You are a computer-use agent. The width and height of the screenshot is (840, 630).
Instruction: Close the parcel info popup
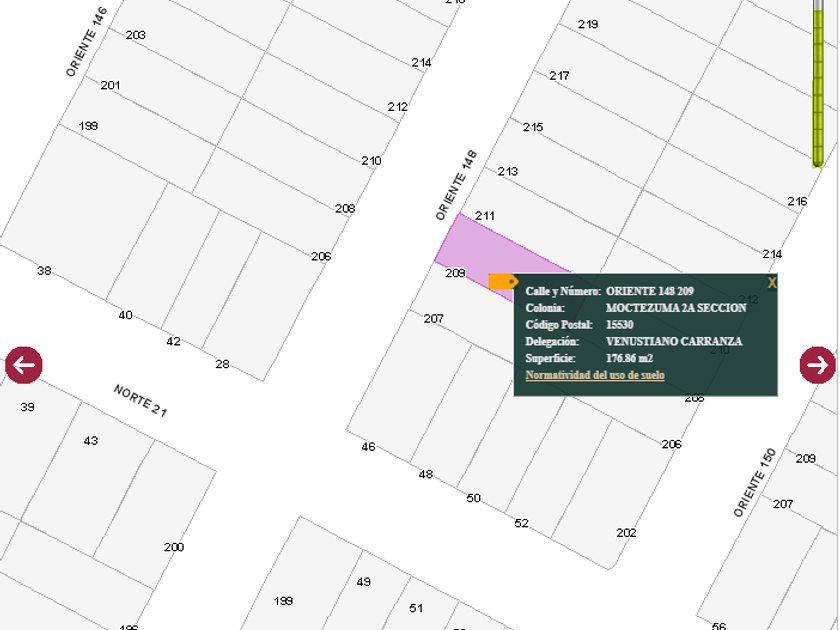[x=772, y=283]
